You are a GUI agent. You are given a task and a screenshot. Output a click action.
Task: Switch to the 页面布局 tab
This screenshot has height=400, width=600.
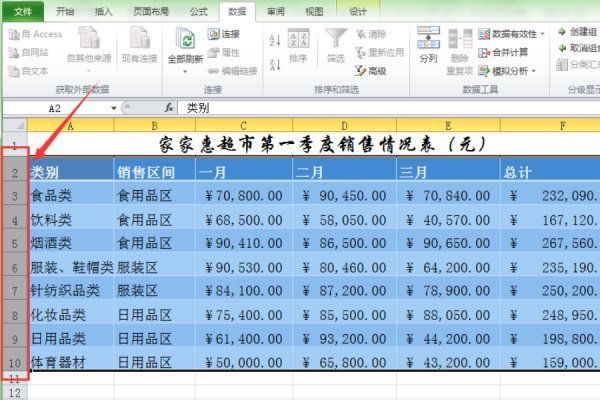point(151,11)
